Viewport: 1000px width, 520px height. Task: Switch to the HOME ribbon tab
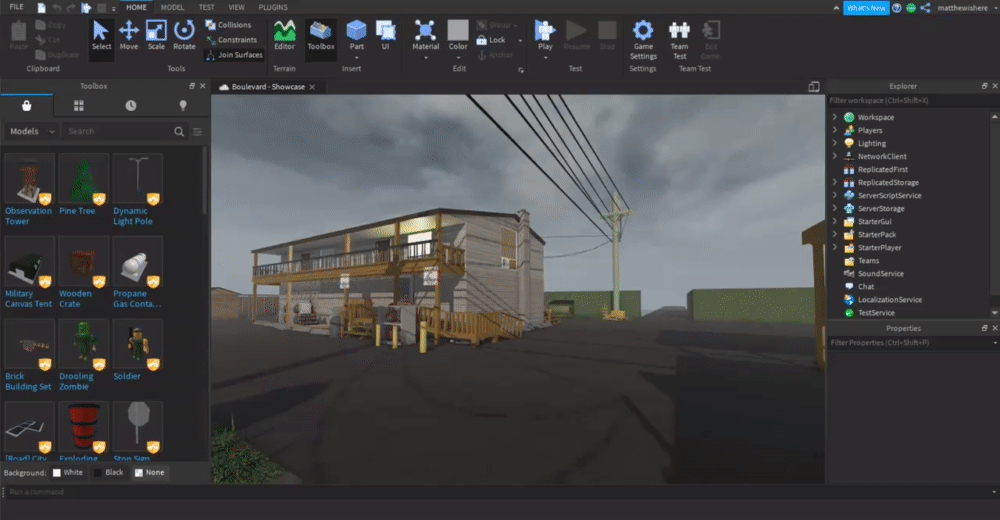tap(136, 7)
